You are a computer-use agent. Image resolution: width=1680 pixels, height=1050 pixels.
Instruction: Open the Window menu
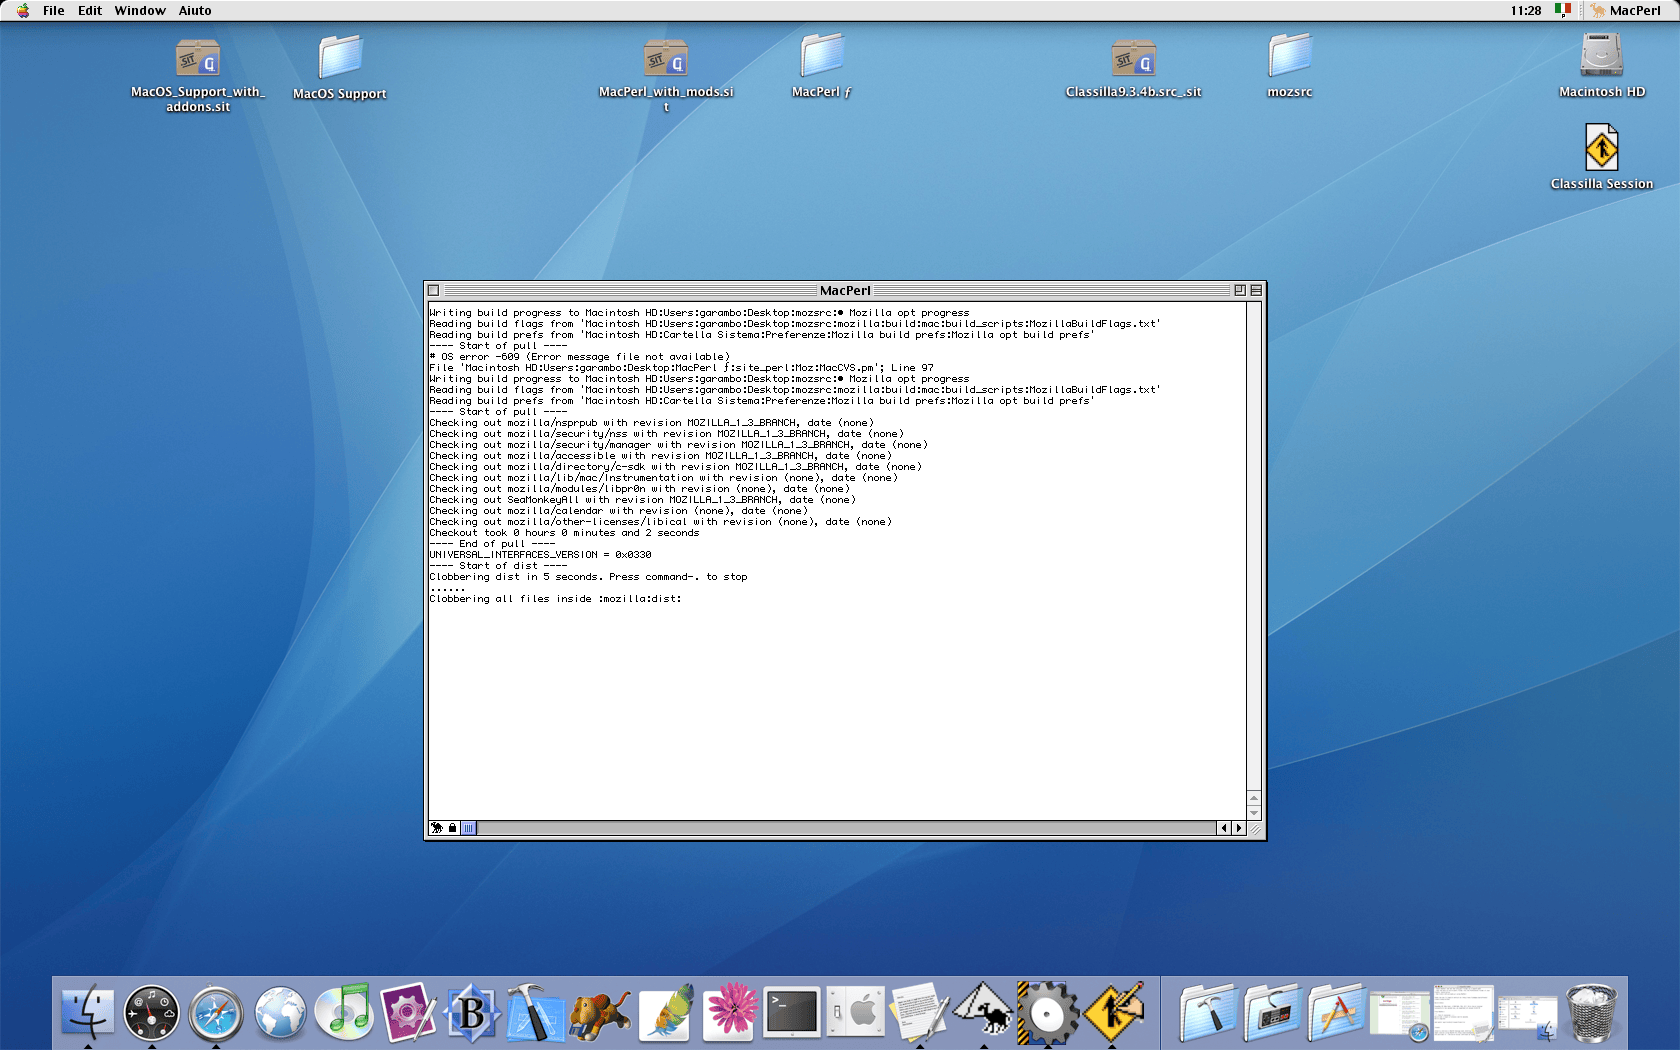click(x=140, y=10)
